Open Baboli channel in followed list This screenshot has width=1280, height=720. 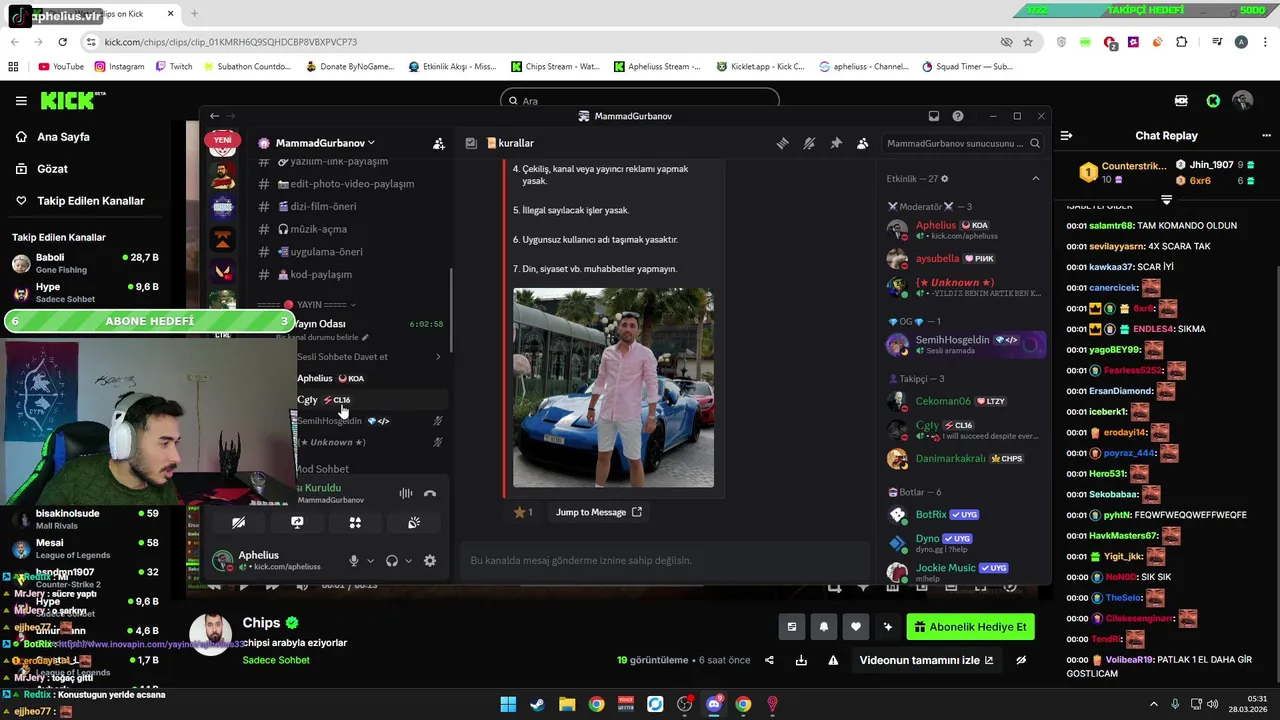tap(85, 264)
